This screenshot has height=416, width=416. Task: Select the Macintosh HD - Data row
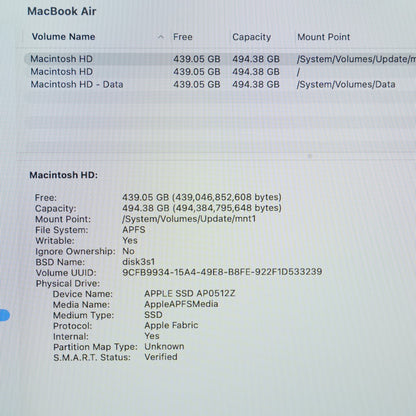pos(220,84)
